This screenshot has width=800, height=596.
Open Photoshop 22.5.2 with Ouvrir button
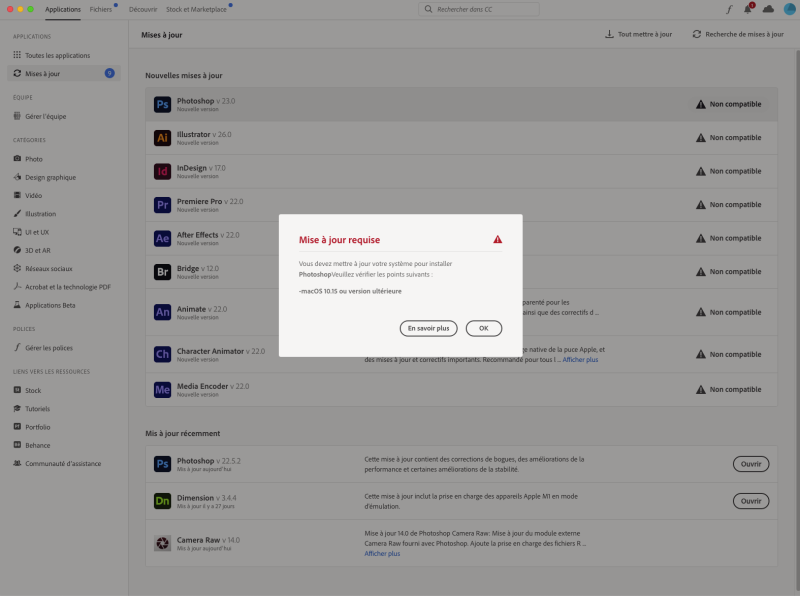(751, 464)
